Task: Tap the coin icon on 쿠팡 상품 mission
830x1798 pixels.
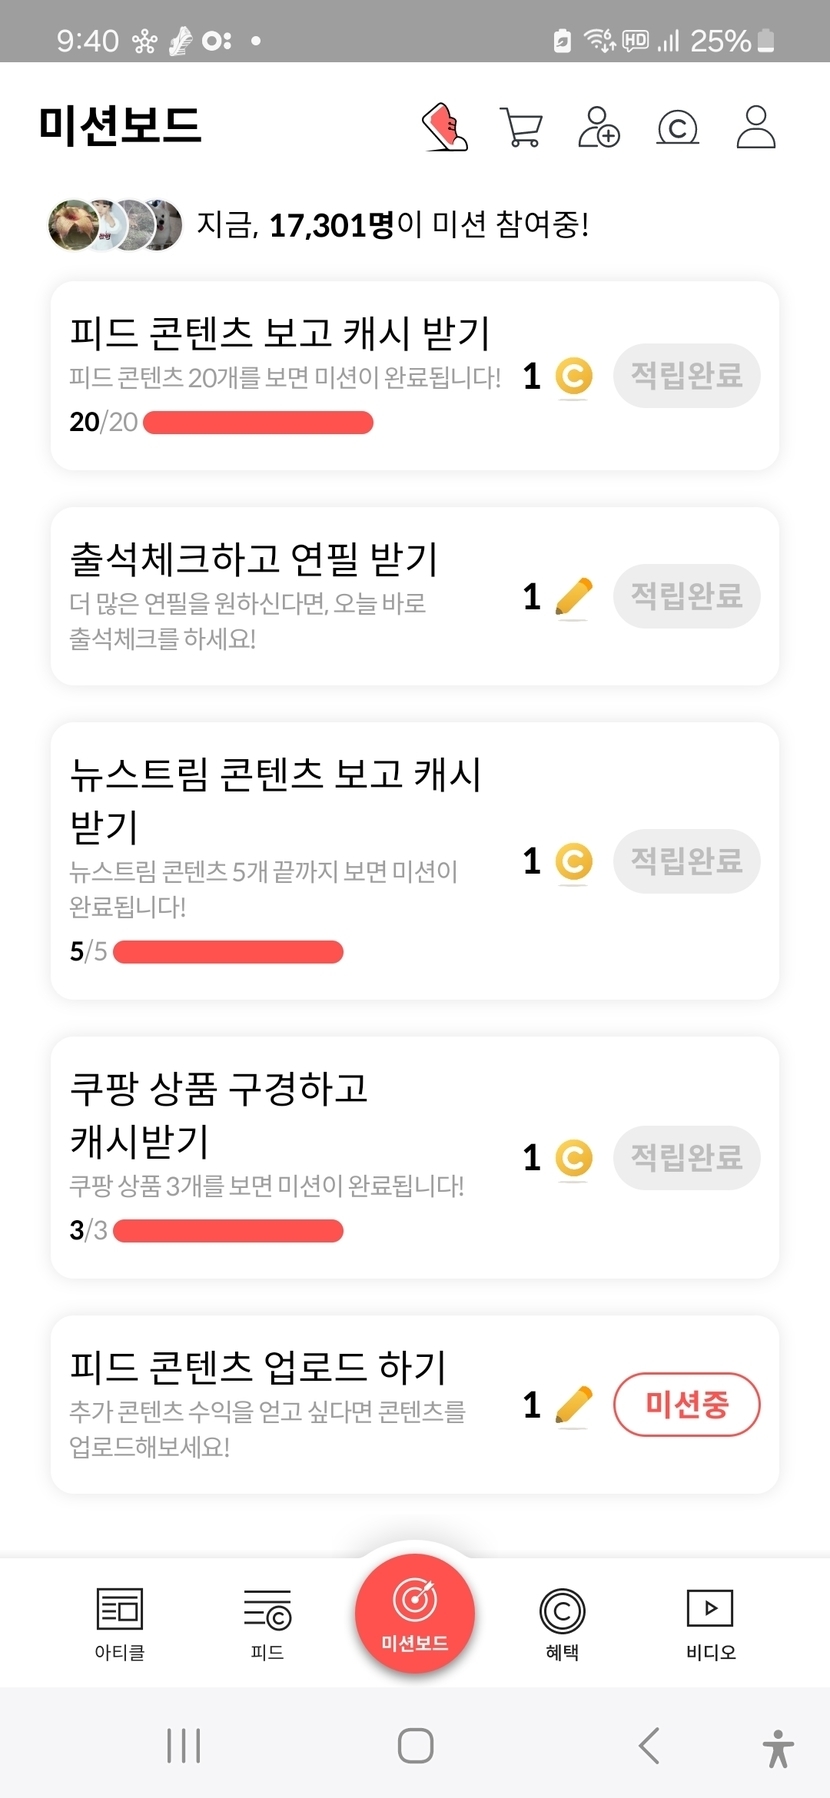Action: tap(573, 1158)
